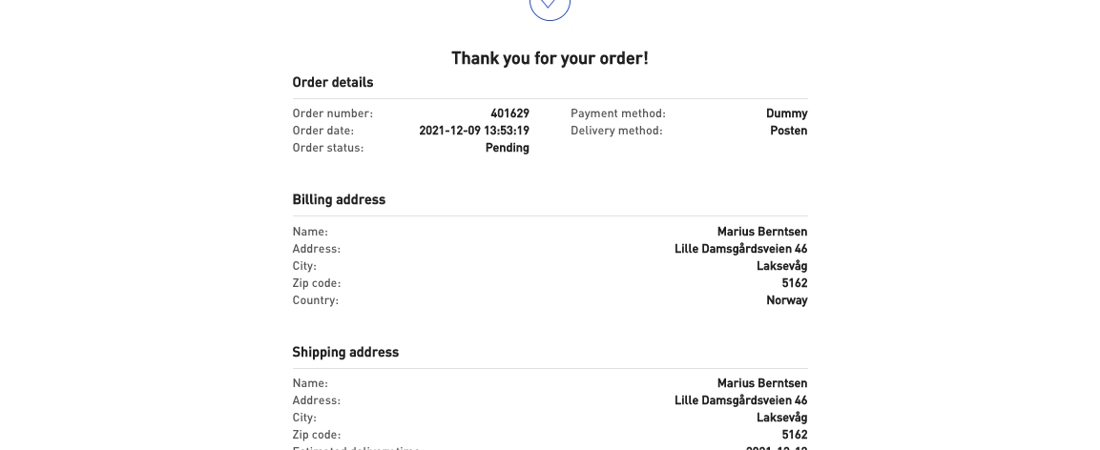This screenshot has height=450, width=1100.
Task: Click the billing country Norway
Action: tap(786, 300)
